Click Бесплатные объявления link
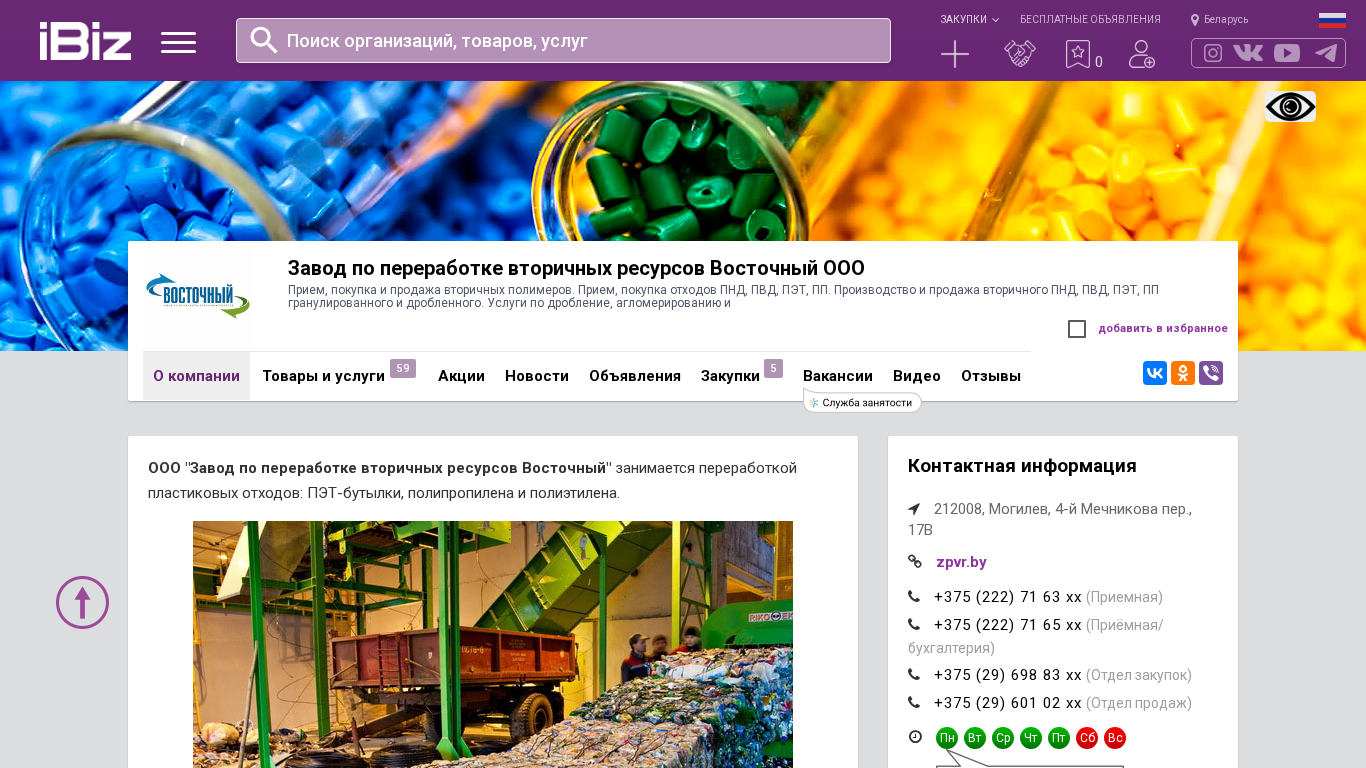This screenshot has height=768, width=1366. click(x=1090, y=20)
